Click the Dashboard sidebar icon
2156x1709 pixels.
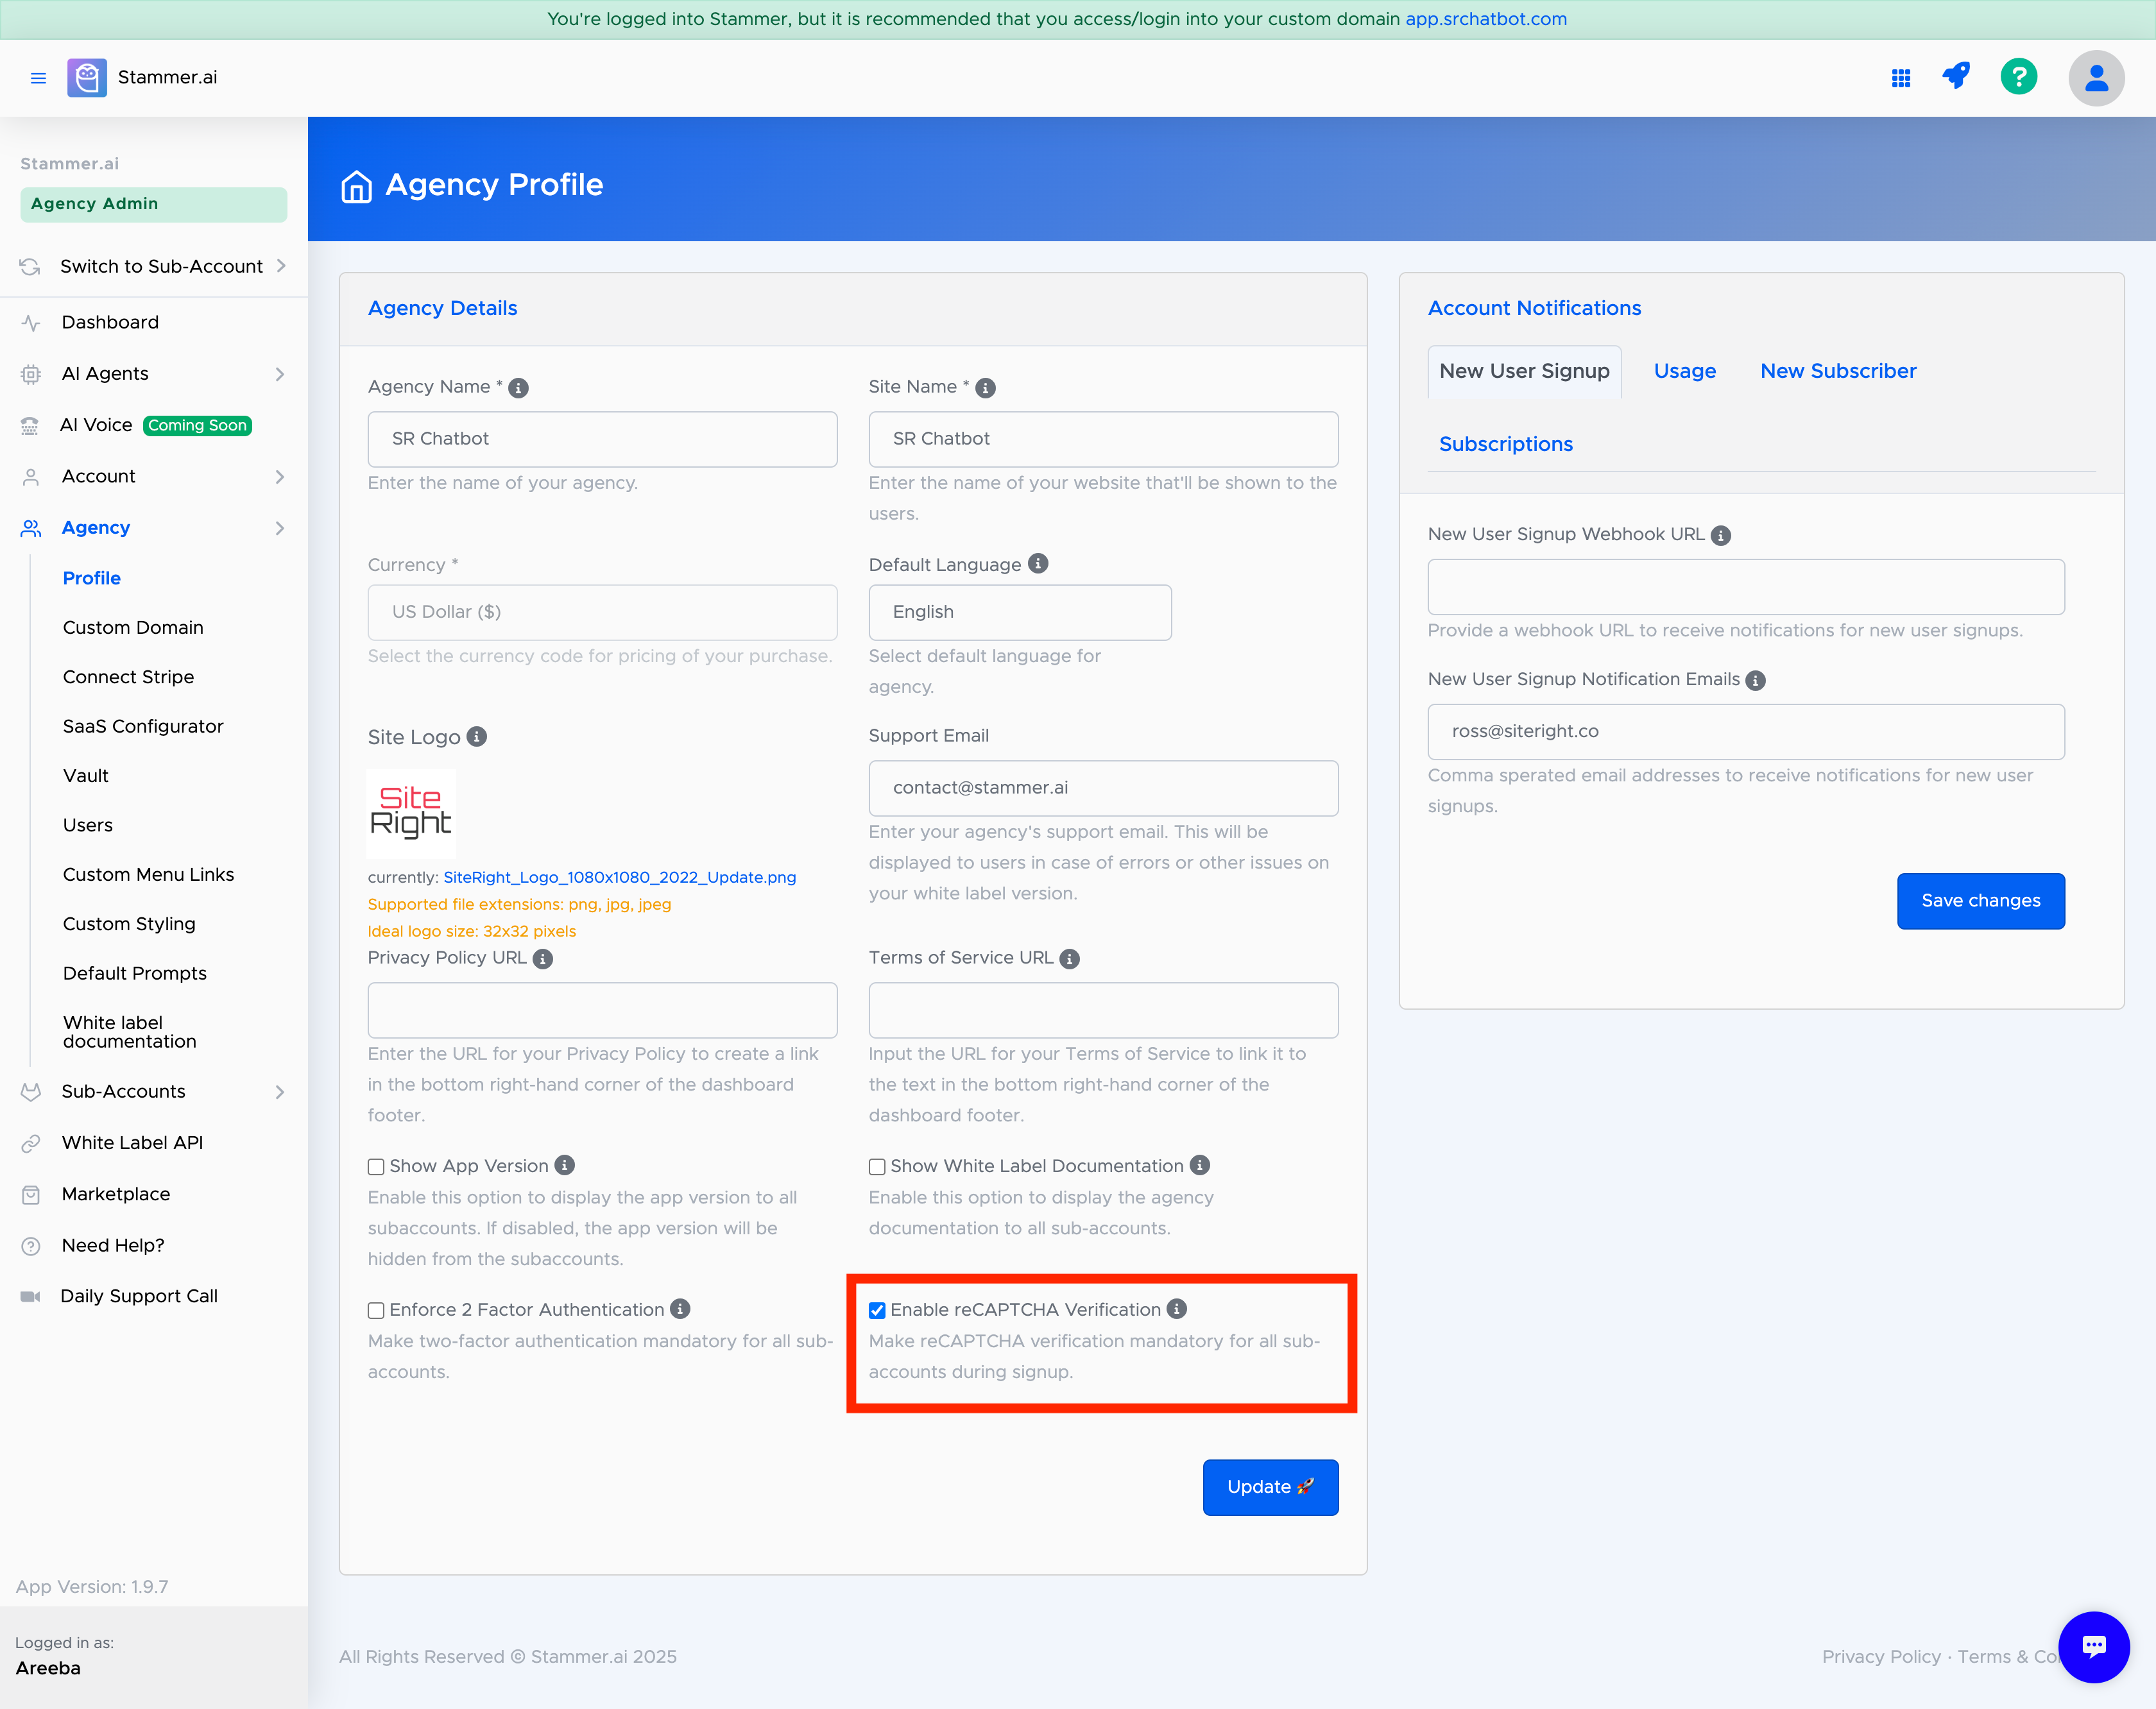31,323
